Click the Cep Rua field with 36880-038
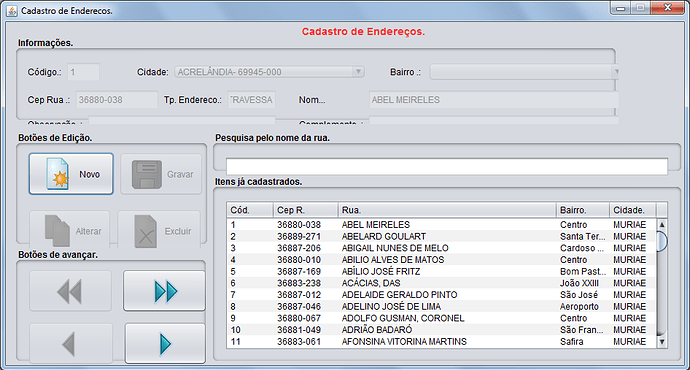The height and width of the screenshot is (370, 690). [x=117, y=100]
